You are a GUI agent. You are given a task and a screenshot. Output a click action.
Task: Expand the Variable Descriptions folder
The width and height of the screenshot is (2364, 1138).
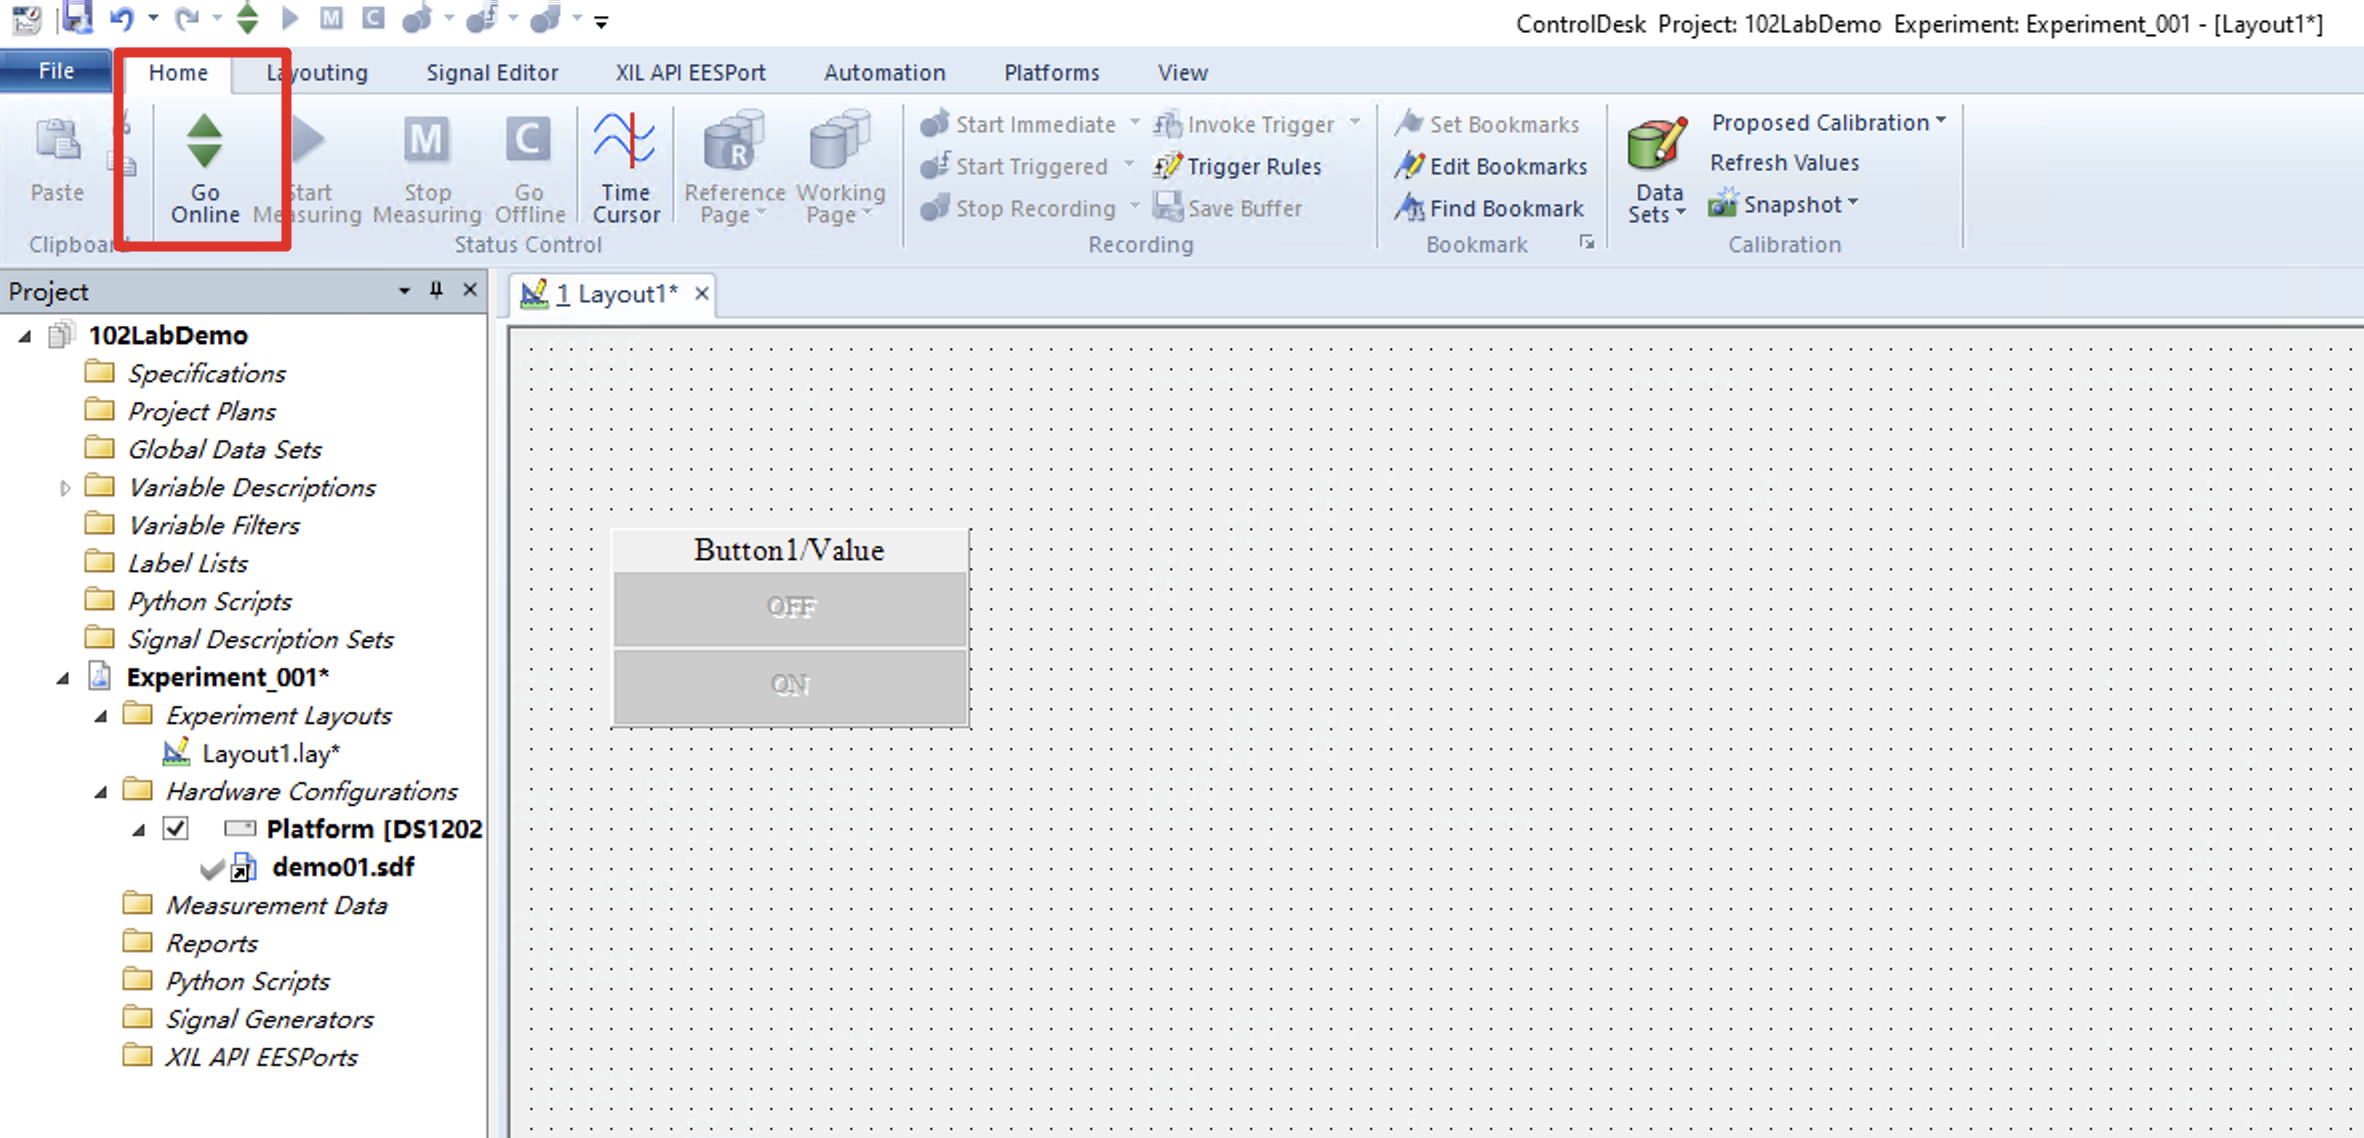65,488
